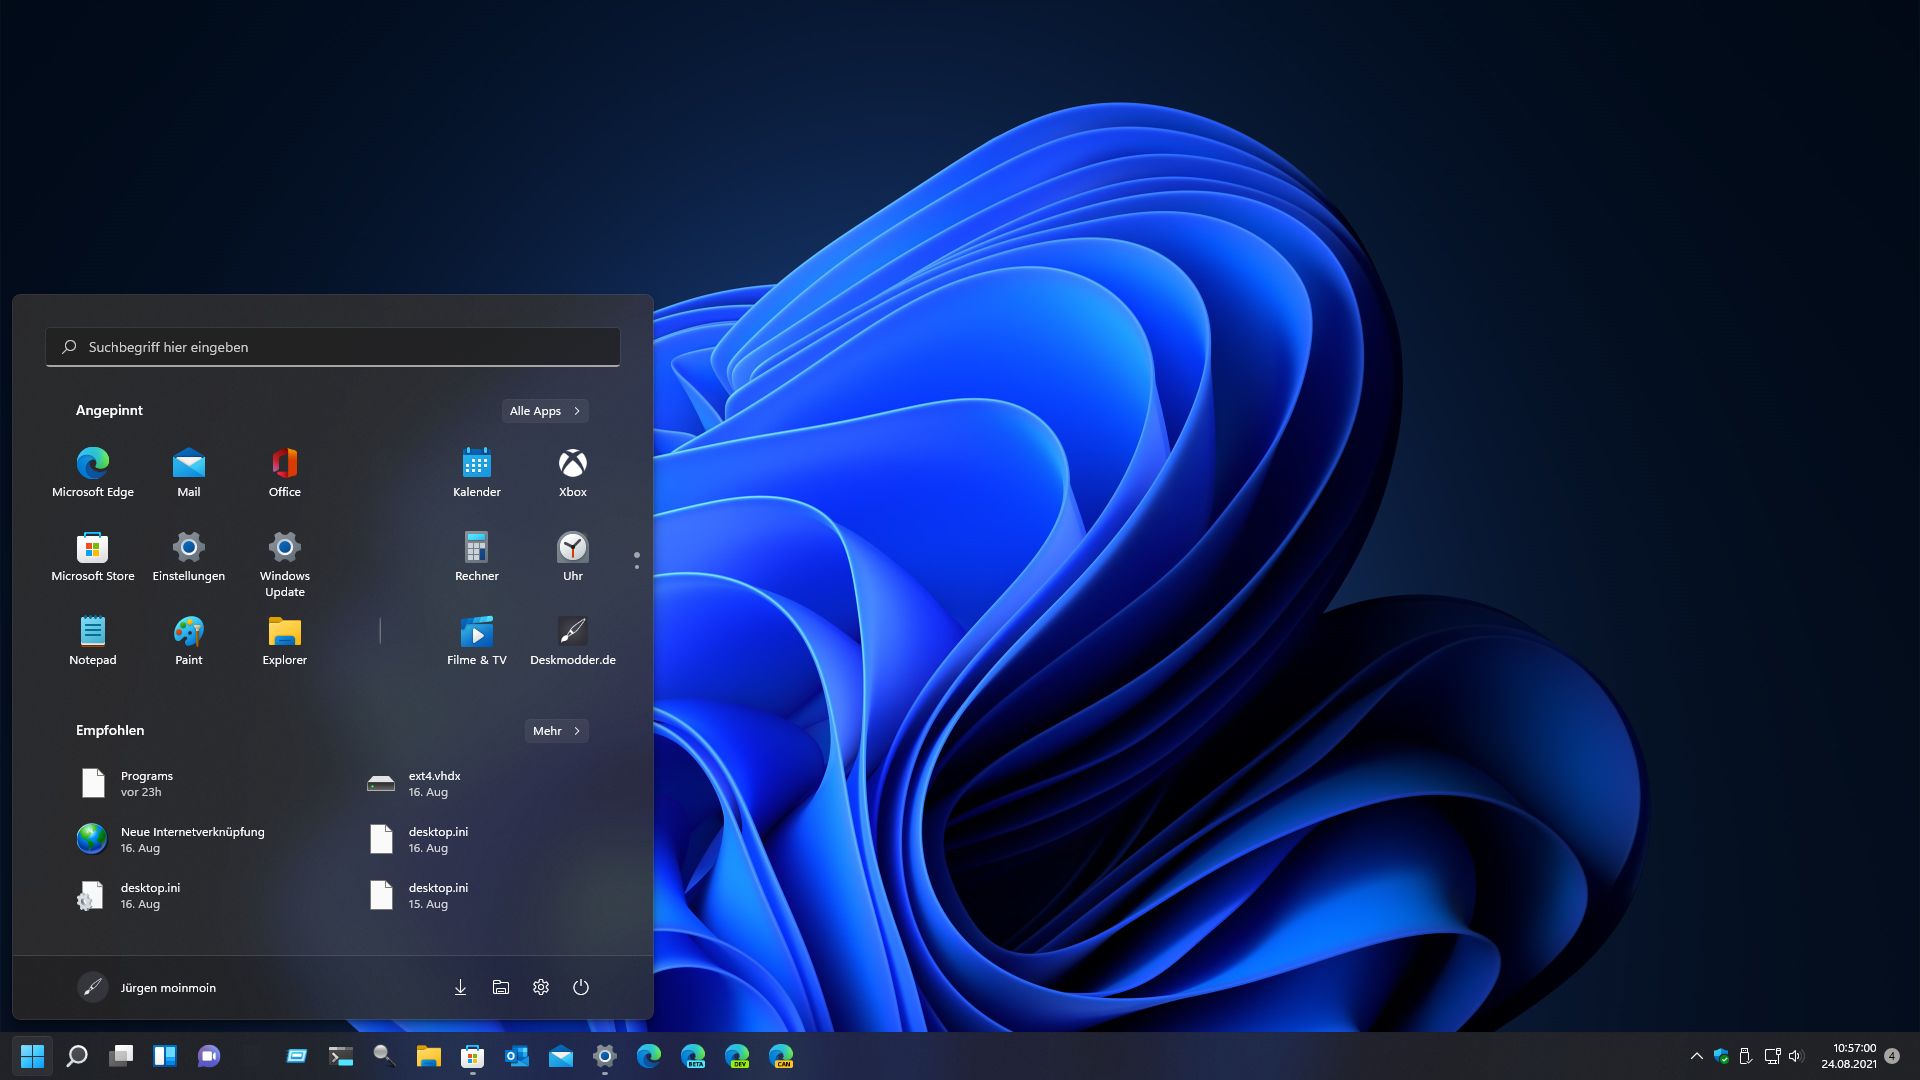Open the pinned Explorer app
Screen dimensions: 1920x1080
[285, 640]
